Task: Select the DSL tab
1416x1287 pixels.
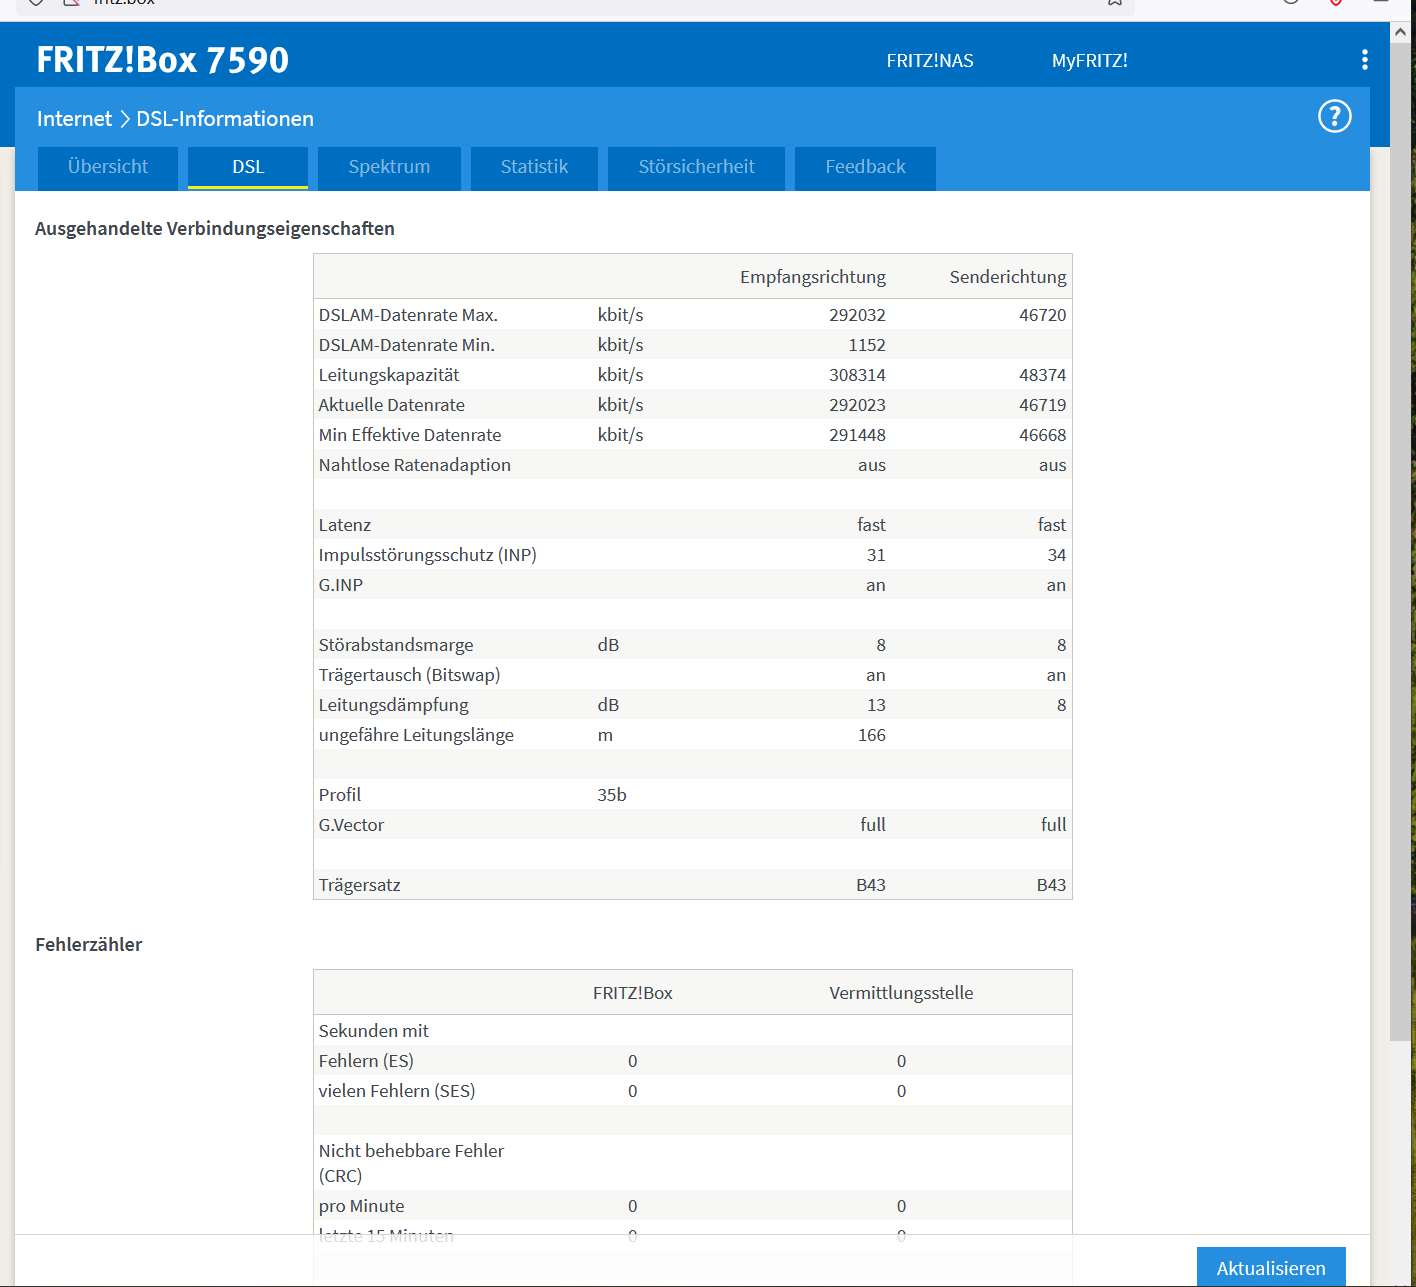Action: pyautogui.click(x=248, y=167)
